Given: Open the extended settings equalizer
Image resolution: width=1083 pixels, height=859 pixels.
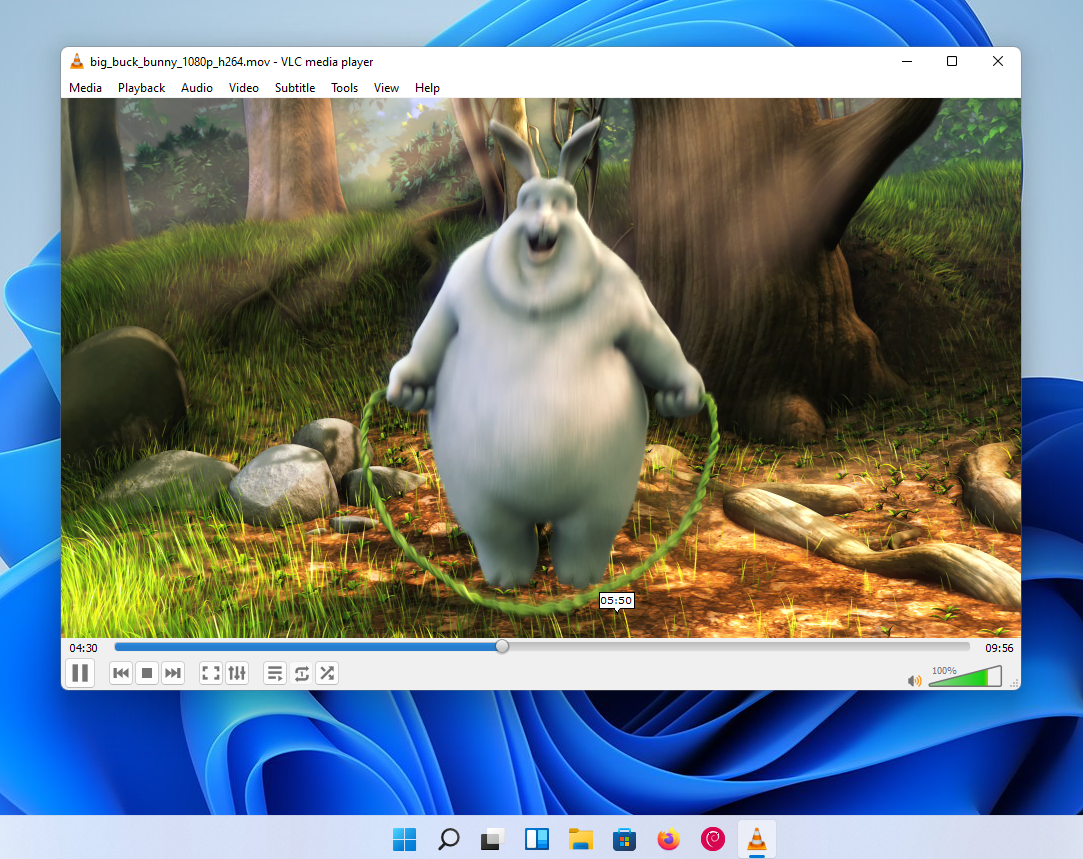Looking at the screenshot, I should tap(236, 673).
